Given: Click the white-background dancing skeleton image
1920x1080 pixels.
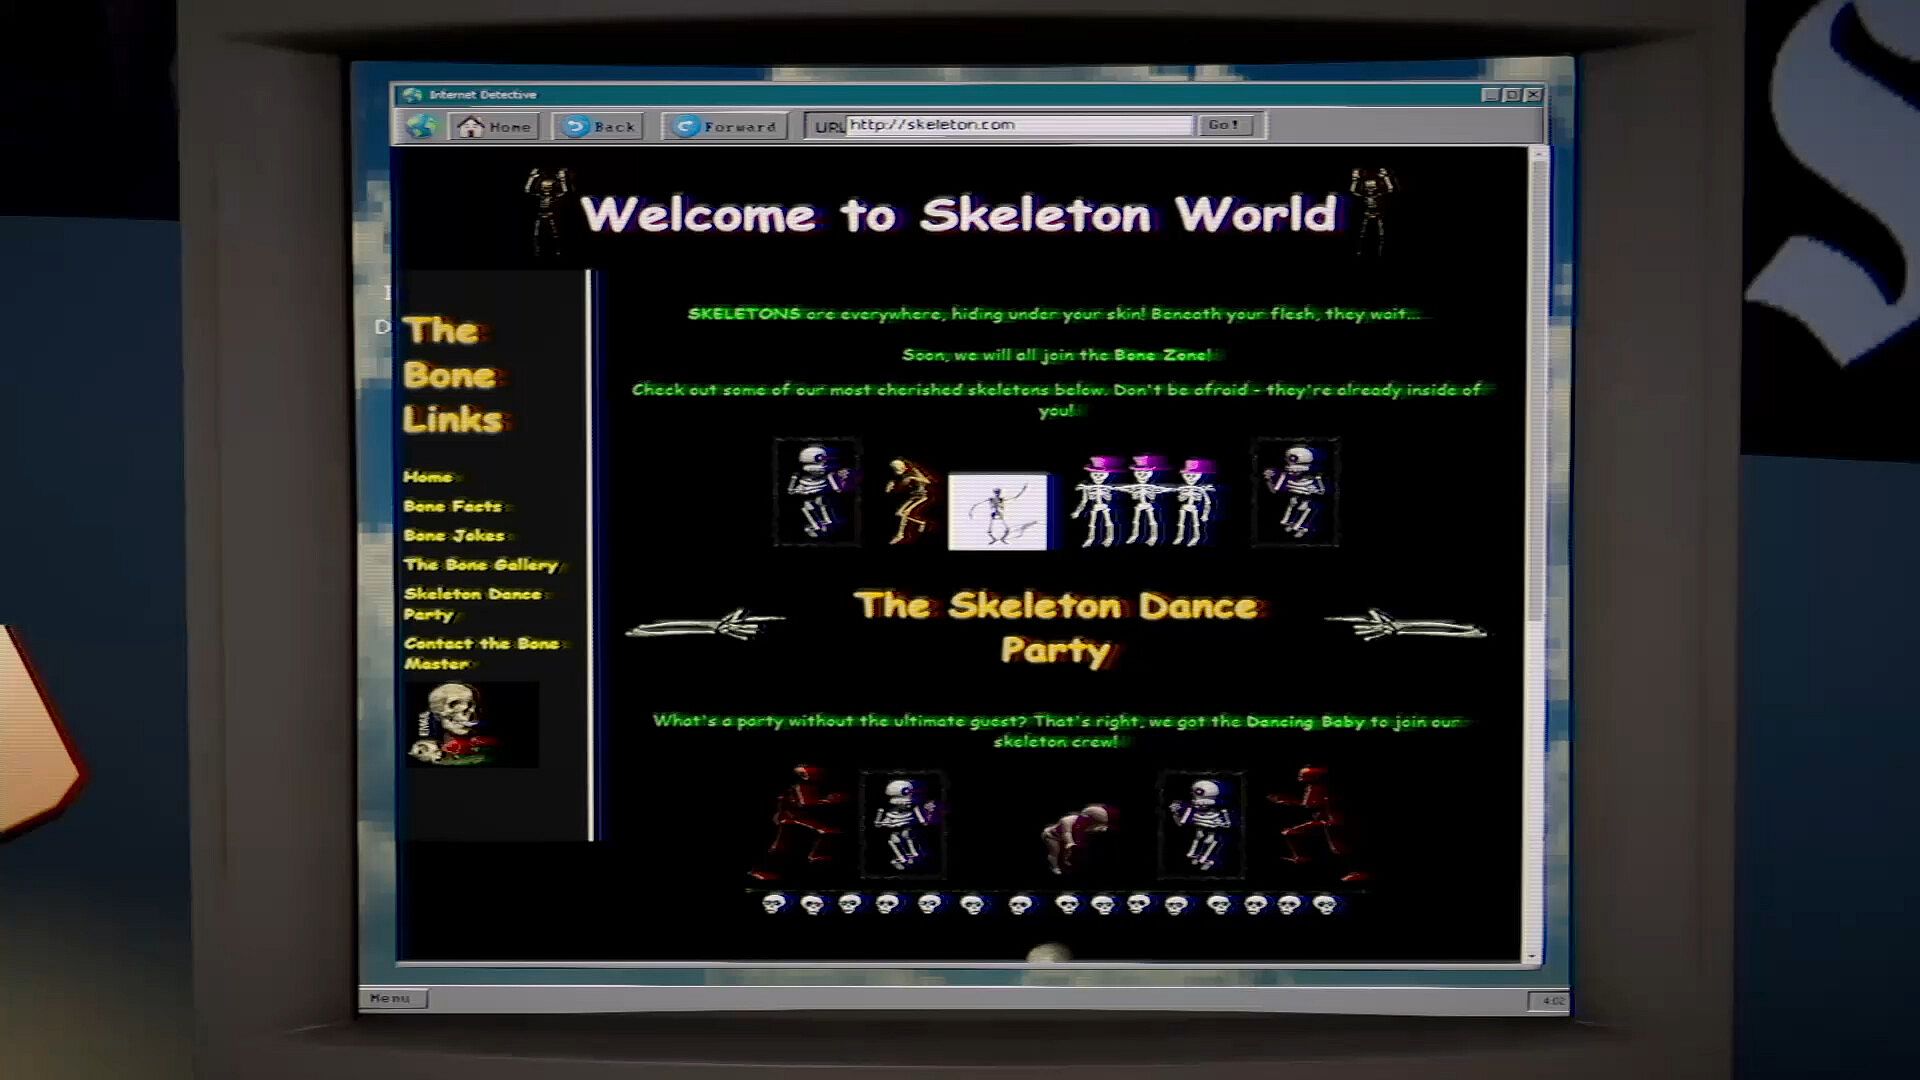Looking at the screenshot, I should click(x=997, y=512).
